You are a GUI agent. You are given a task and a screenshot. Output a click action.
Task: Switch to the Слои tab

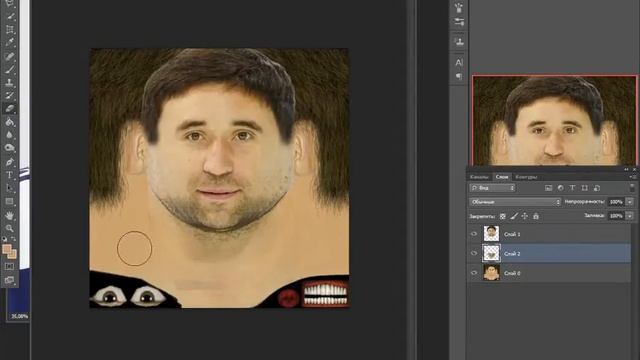click(x=502, y=177)
